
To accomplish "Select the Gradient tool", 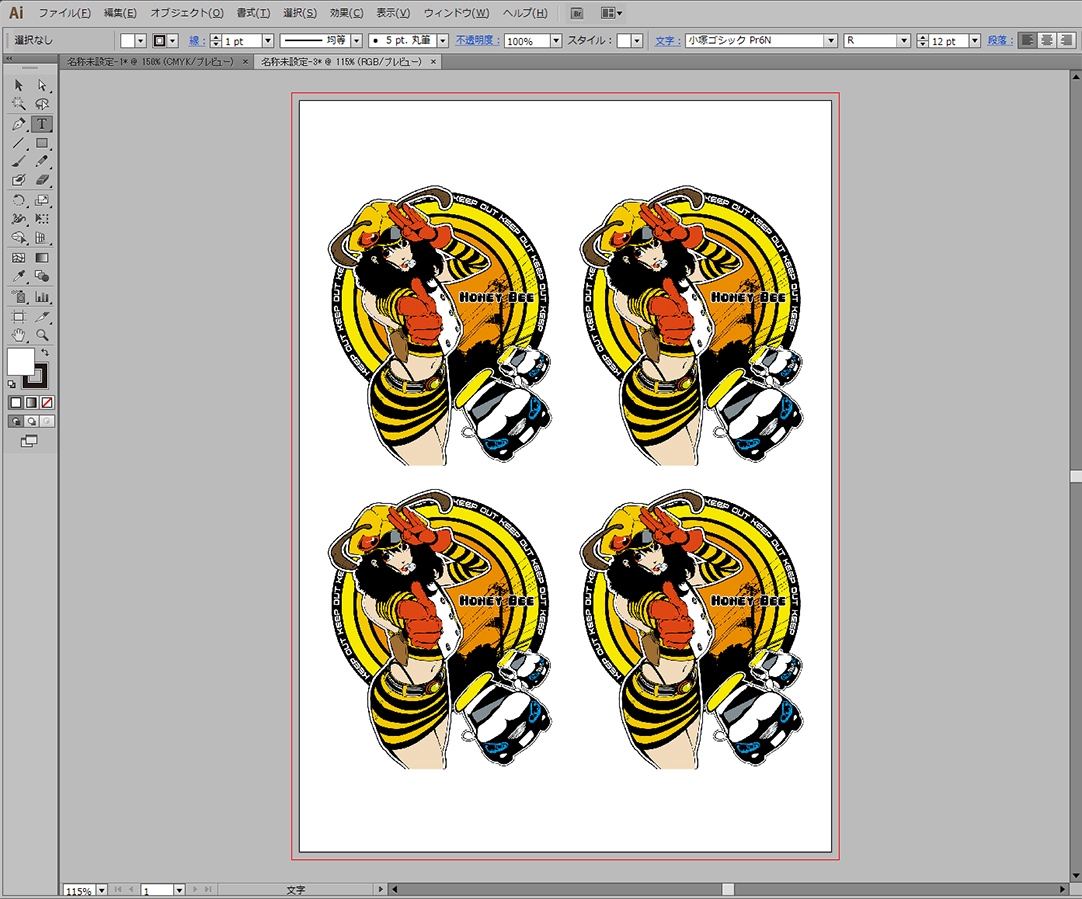I will tap(42, 257).
